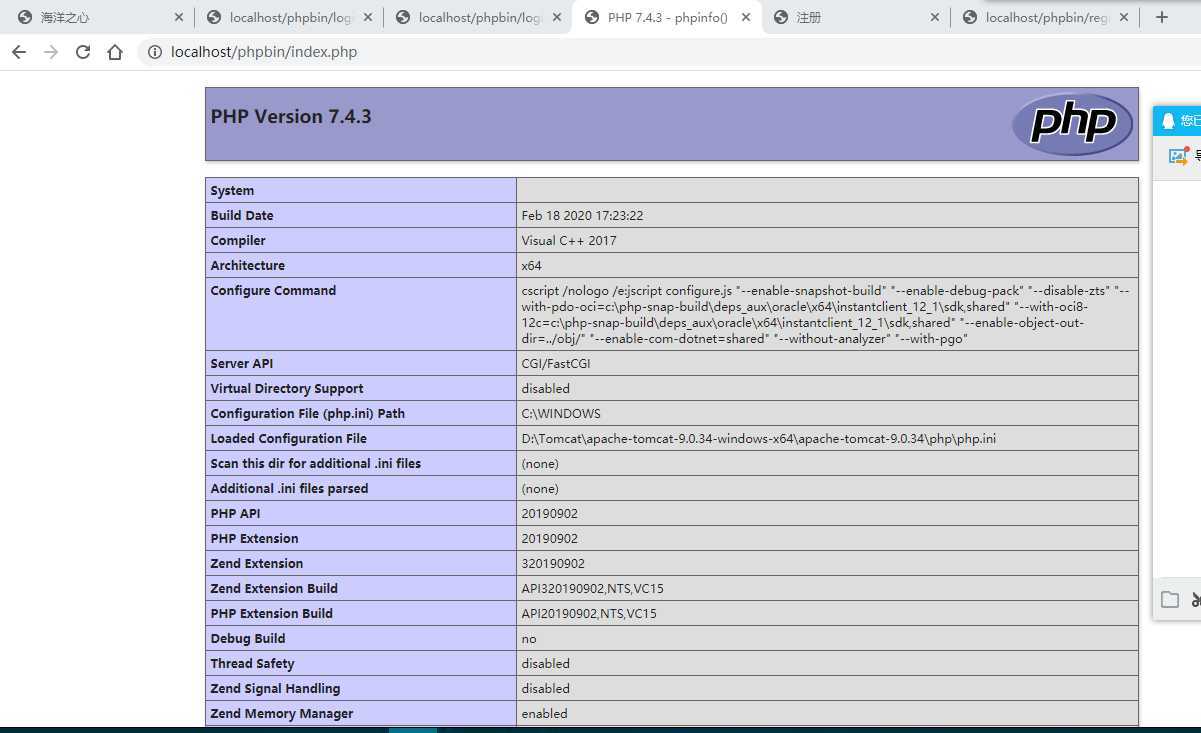The height and width of the screenshot is (733, 1201).
Task: Click the 'Virtual Directory Support' label
Action: (287, 388)
